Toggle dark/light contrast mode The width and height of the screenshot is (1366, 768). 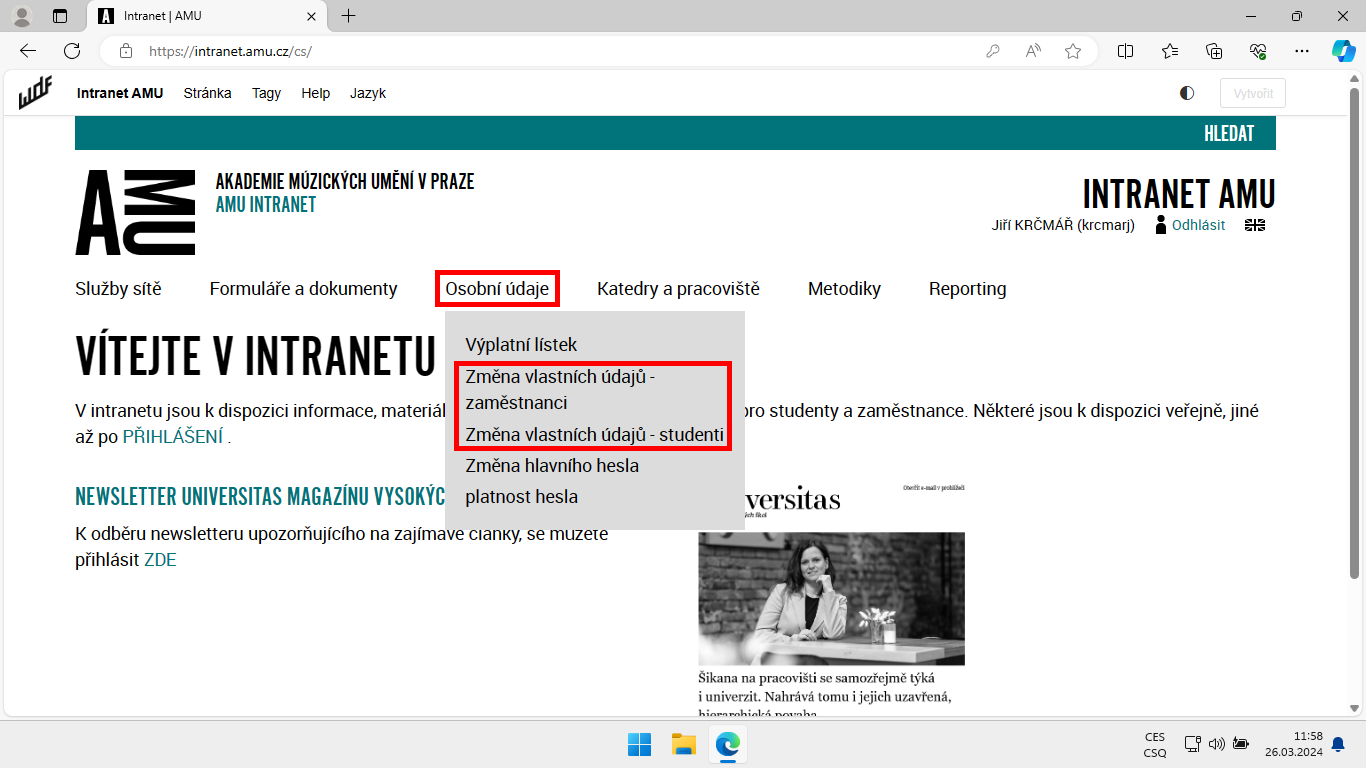pos(1187,93)
